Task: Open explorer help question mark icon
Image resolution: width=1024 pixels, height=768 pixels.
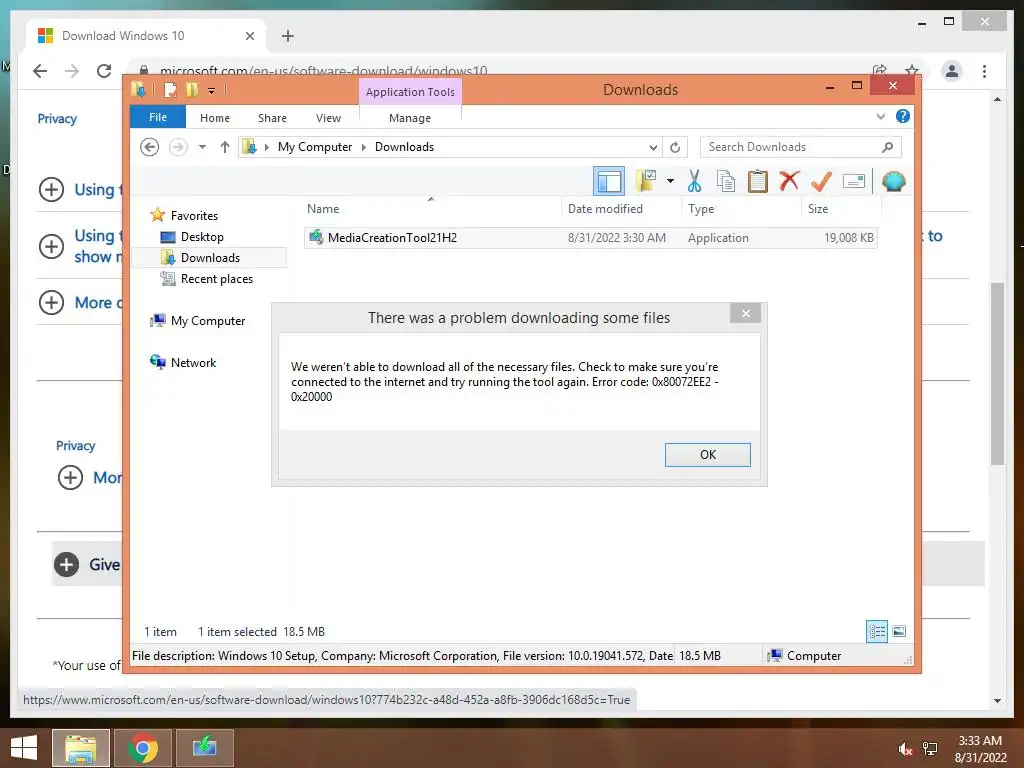Action: click(903, 116)
